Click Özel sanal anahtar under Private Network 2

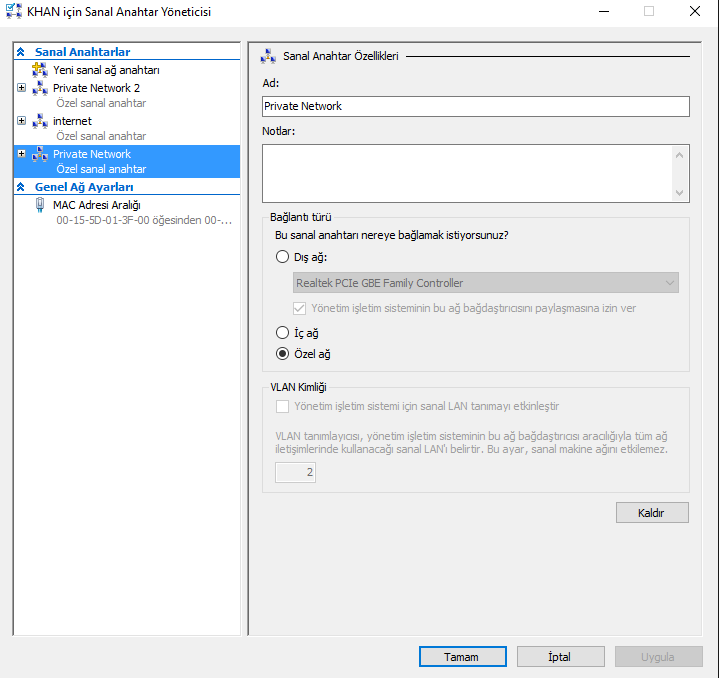[101, 103]
